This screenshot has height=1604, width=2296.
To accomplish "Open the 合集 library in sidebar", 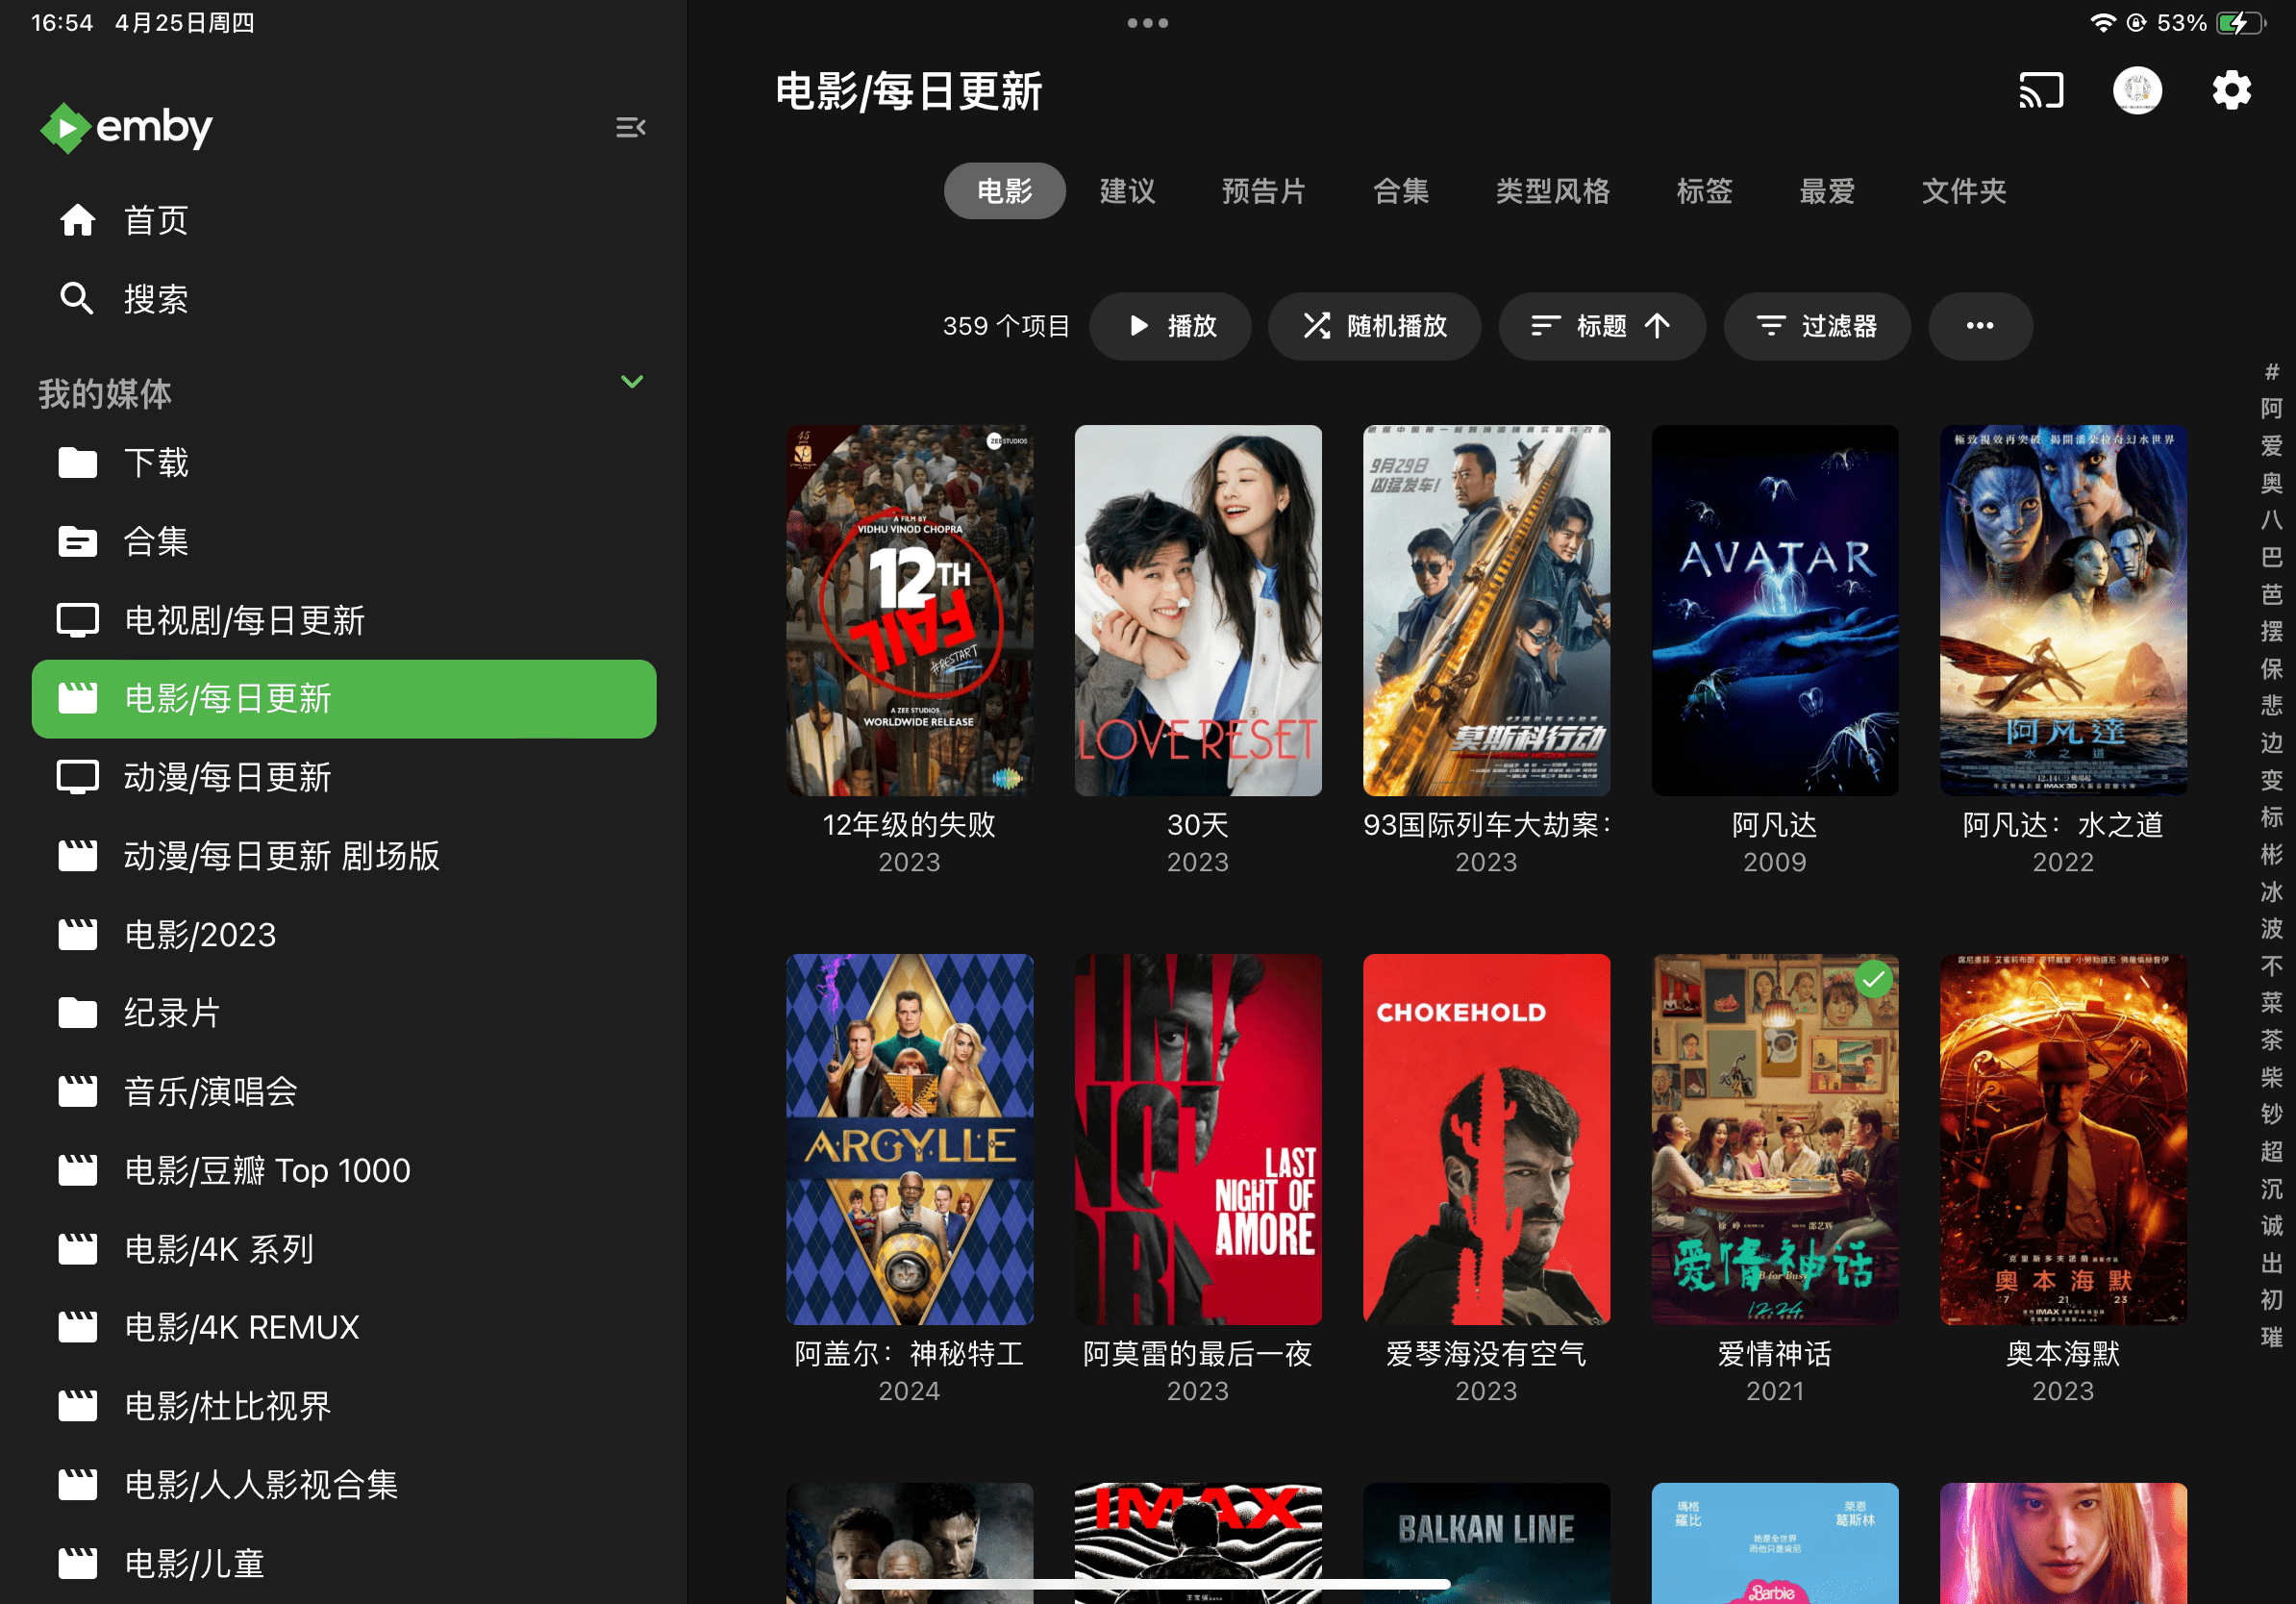I will click(344, 541).
